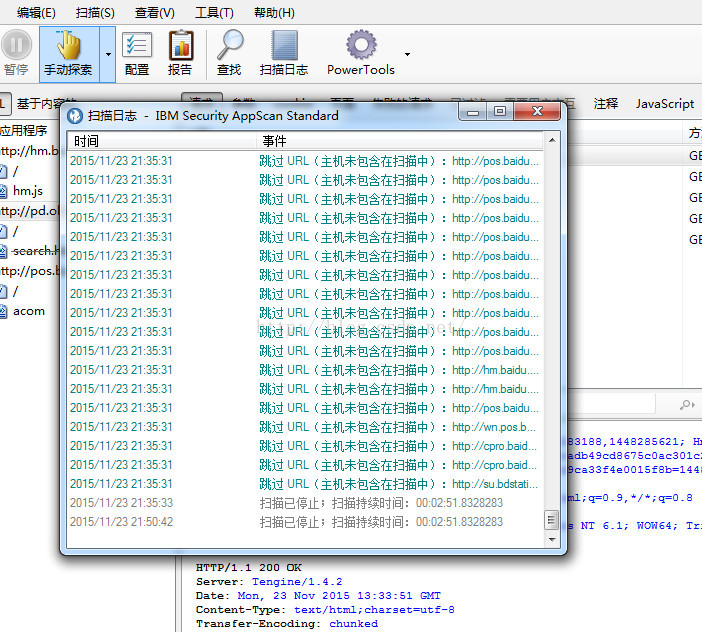
Task: Select the log row timestamped 2015/11/23 21:50:42
Action: pos(305,522)
